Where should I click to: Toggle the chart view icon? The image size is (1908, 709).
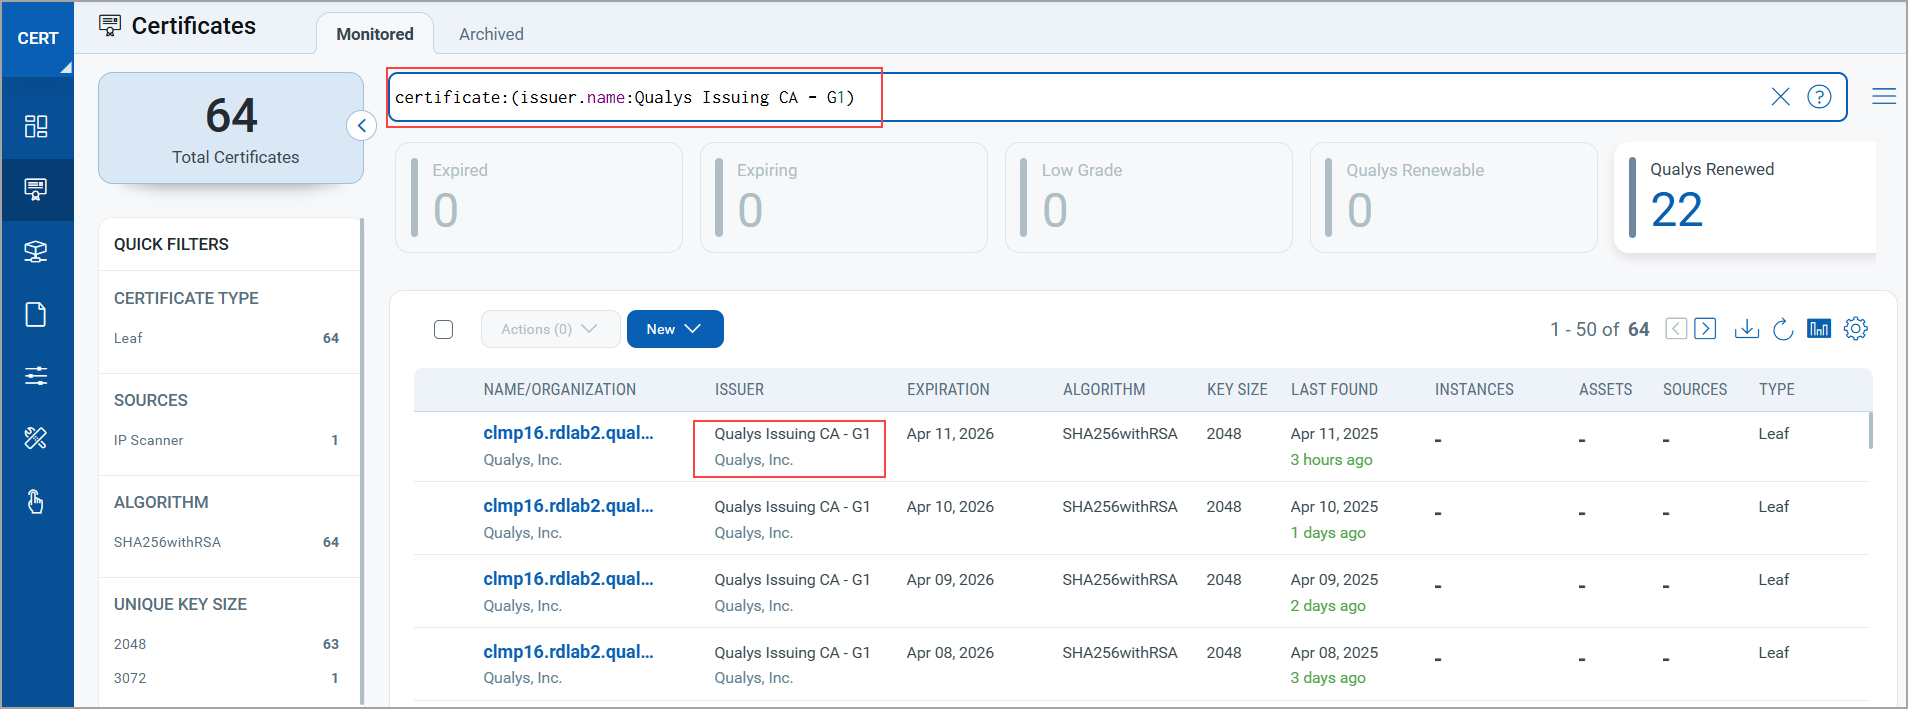coord(1819,329)
